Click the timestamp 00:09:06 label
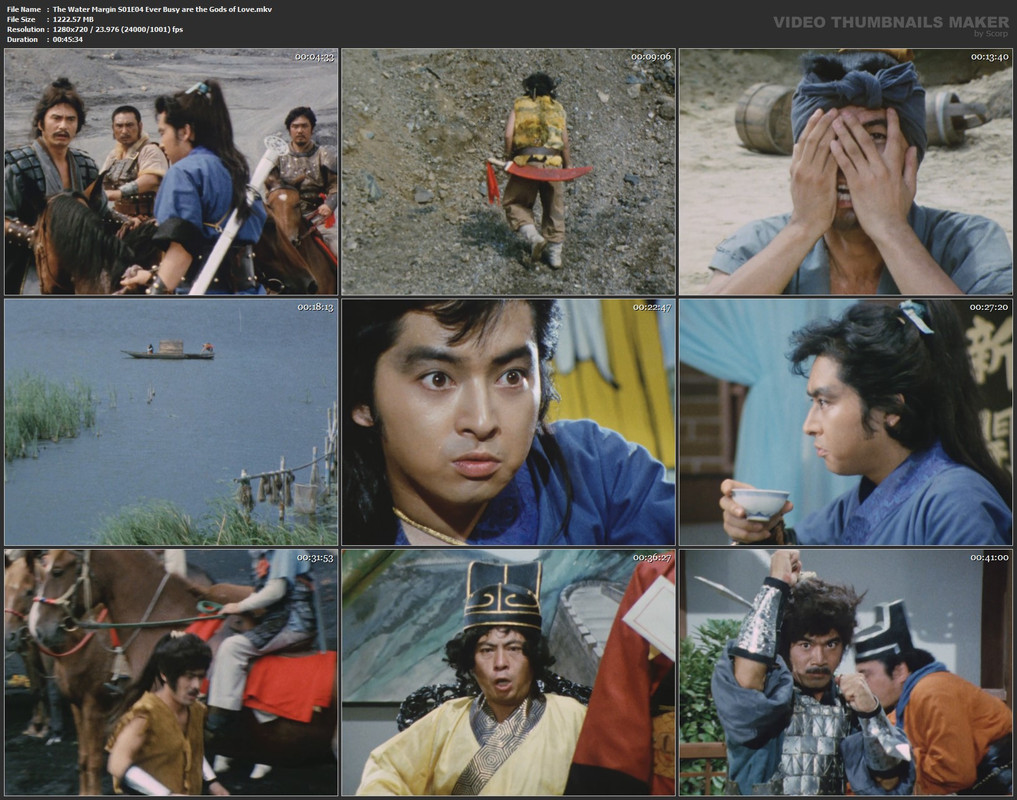Screen dimensions: 1017x800 pos(651,57)
